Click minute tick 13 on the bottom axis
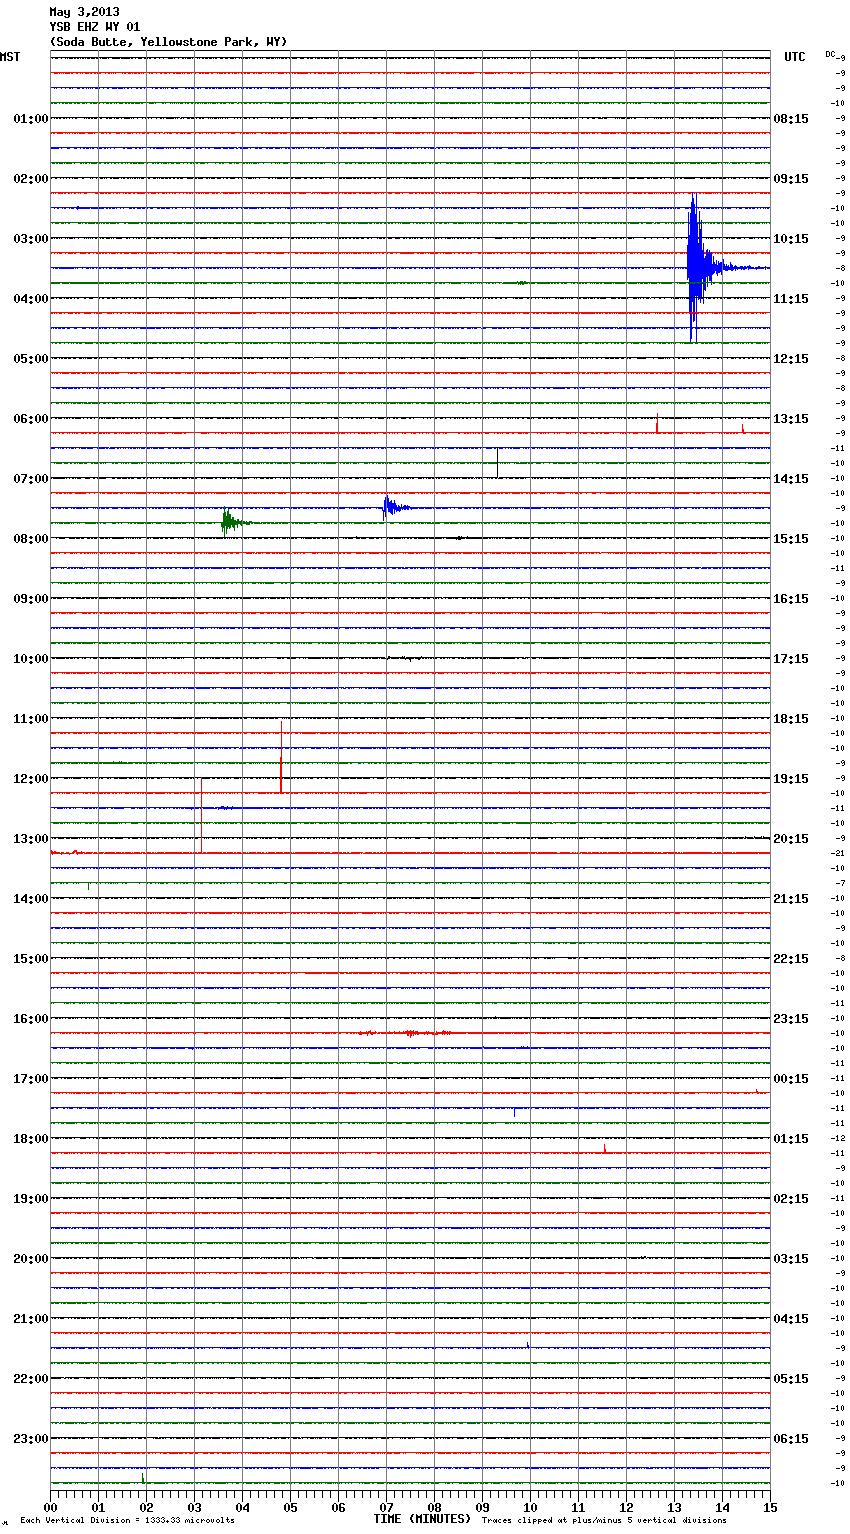850x1534 pixels. 674,1507
